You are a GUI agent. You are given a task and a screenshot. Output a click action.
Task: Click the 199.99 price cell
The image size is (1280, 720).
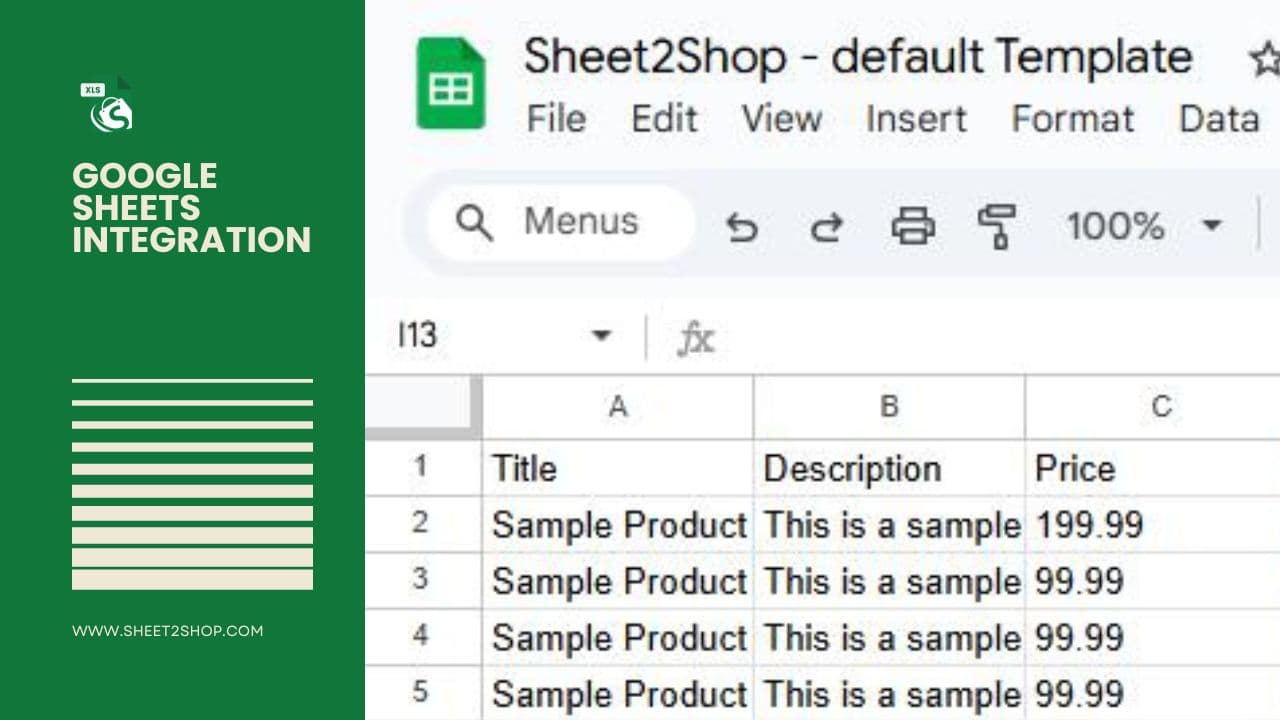(1153, 524)
